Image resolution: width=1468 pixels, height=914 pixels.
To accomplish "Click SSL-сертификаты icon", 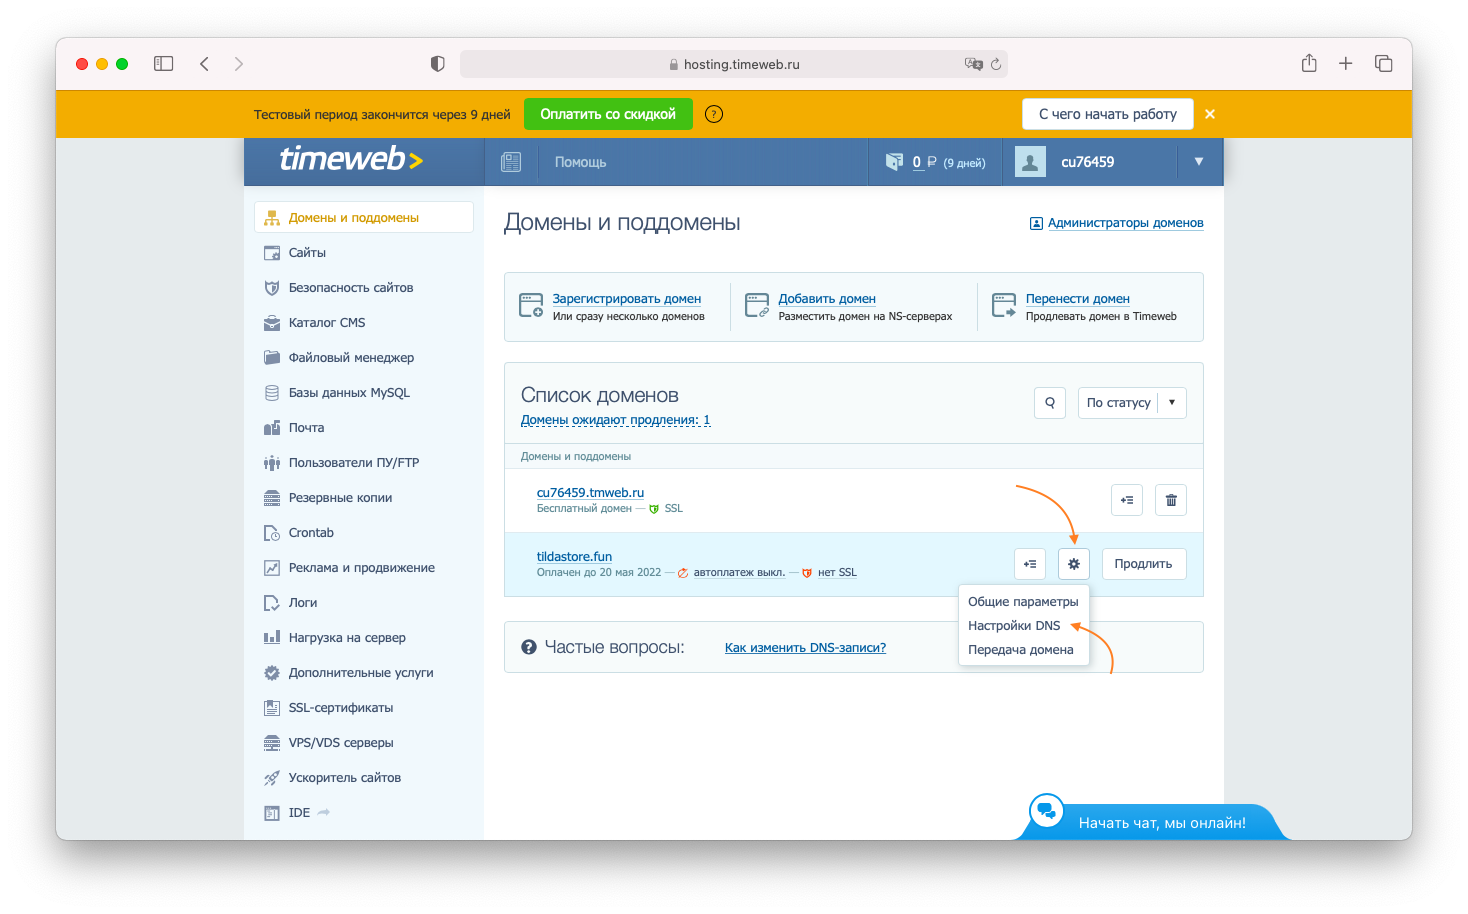I will [272, 708].
